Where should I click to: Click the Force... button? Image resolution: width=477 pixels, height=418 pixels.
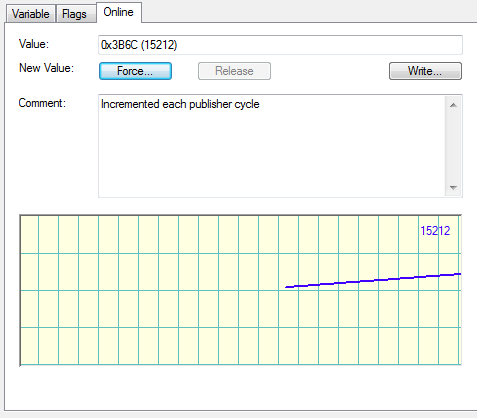[135, 71]
